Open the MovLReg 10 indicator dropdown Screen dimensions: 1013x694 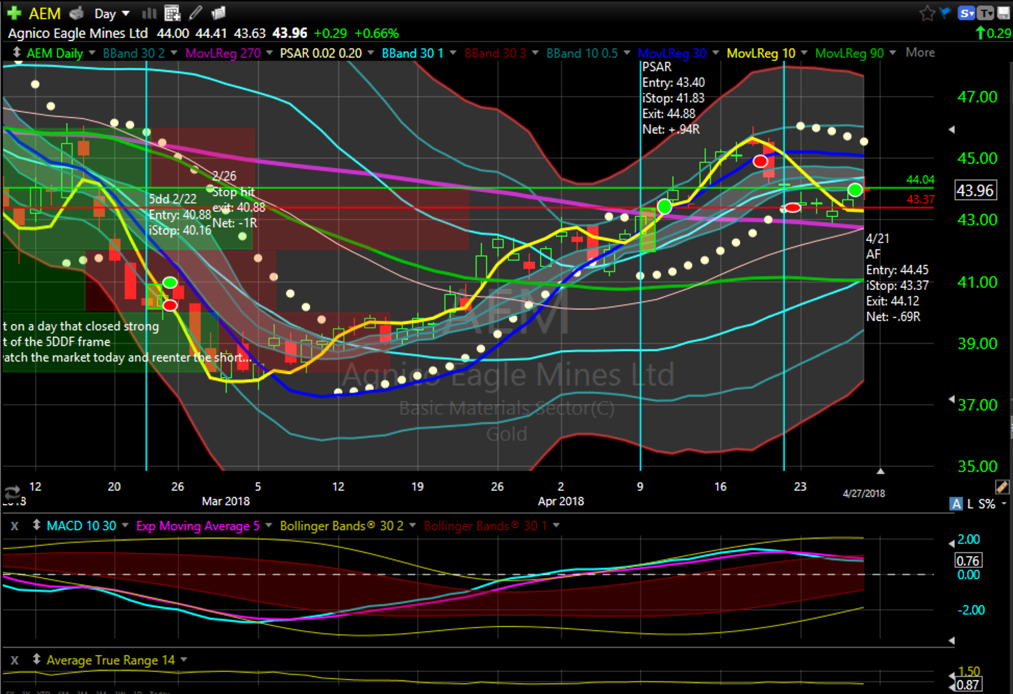804,53
